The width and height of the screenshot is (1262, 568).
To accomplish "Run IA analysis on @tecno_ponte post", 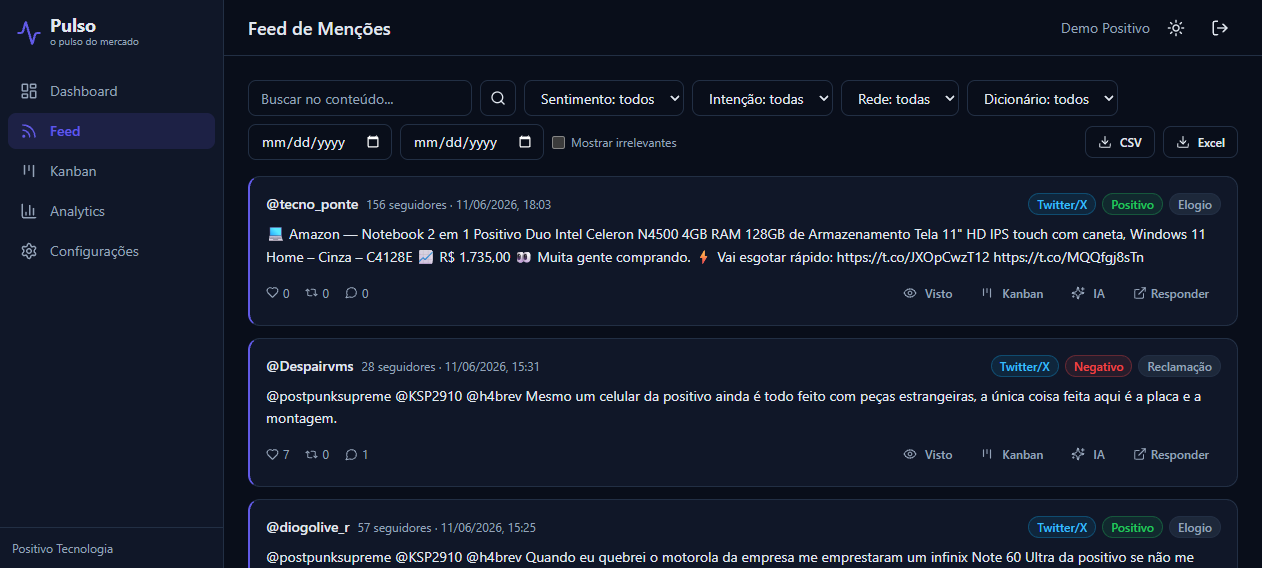I will pos(1088,293).
